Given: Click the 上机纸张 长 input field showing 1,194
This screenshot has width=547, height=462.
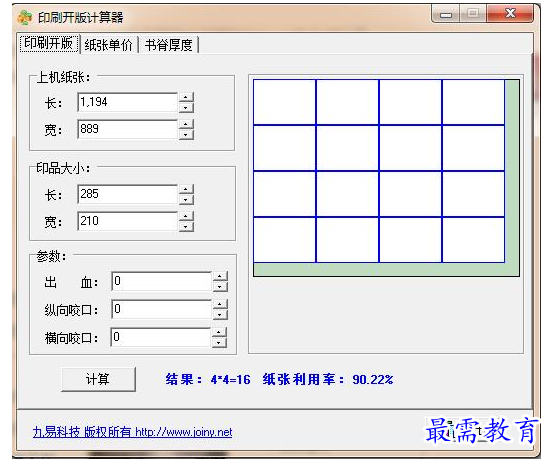Looking at the screenshot, I should click(x=127, y=102).
